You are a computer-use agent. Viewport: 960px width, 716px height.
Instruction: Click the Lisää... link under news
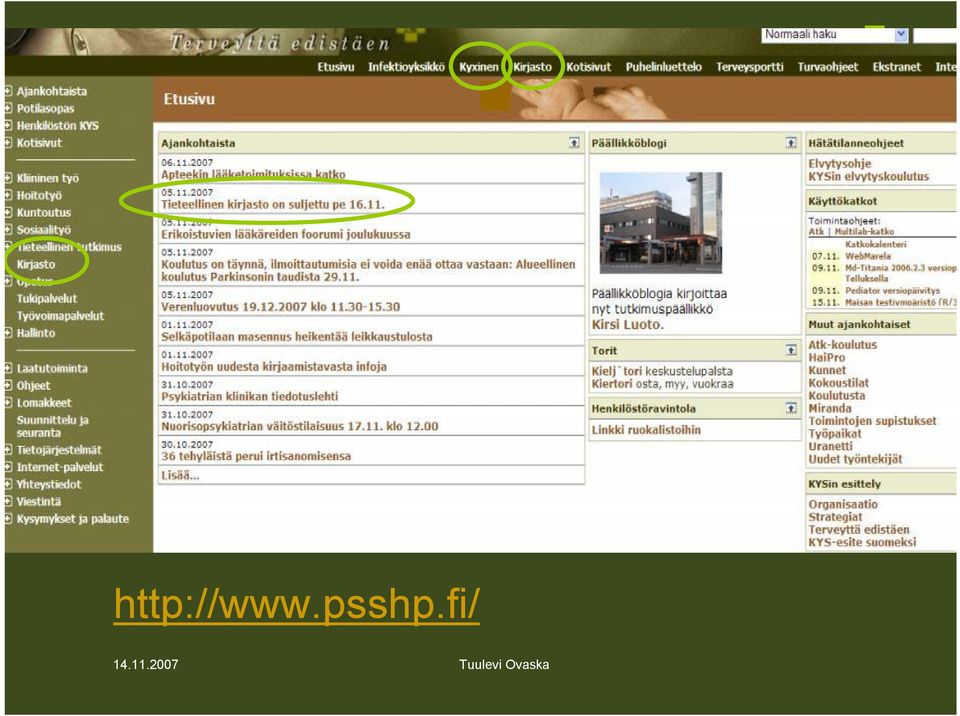(180, 475)
